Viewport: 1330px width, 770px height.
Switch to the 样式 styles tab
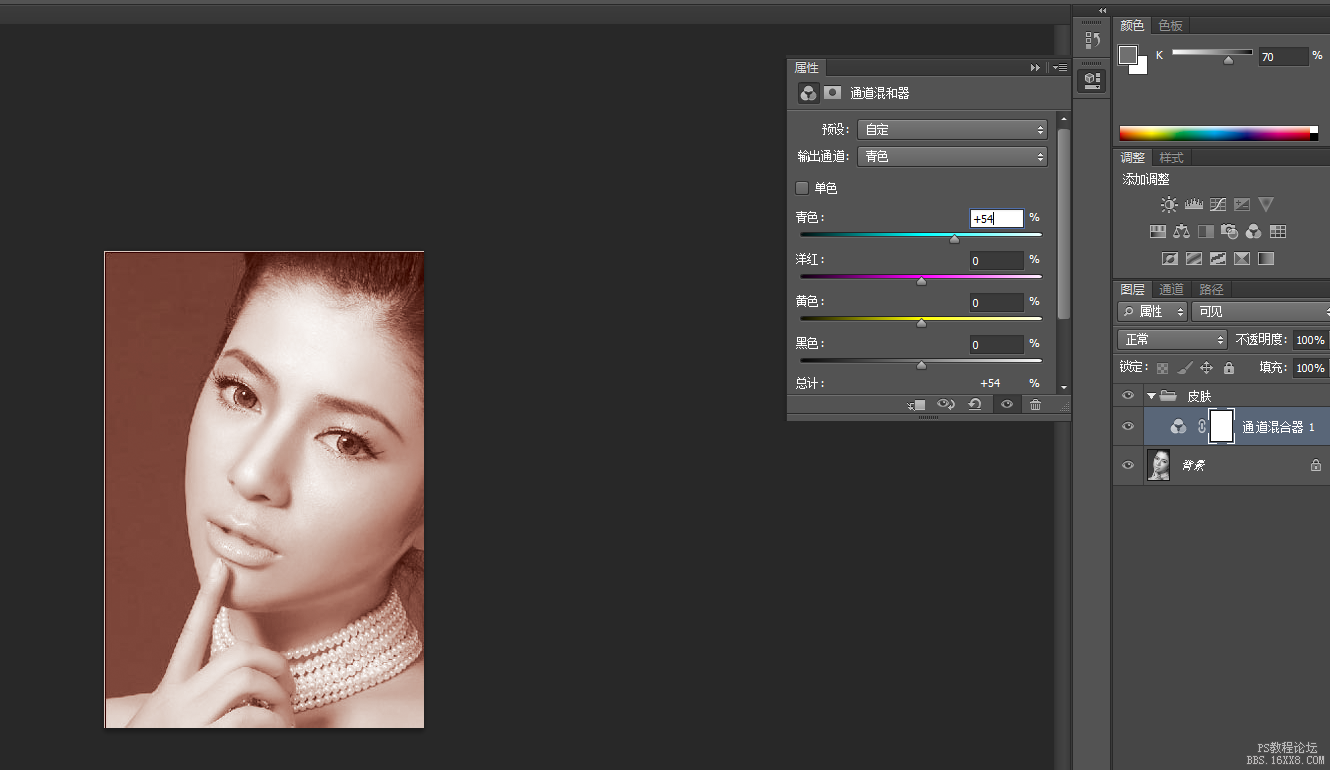1171,158
